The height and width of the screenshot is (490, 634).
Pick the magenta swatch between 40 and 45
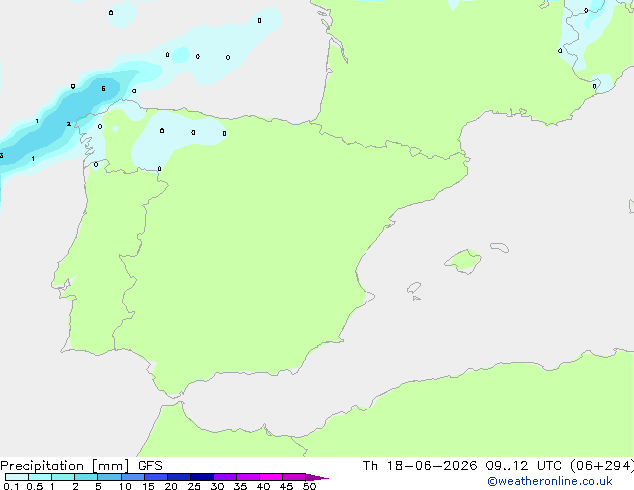click(271, 477)
